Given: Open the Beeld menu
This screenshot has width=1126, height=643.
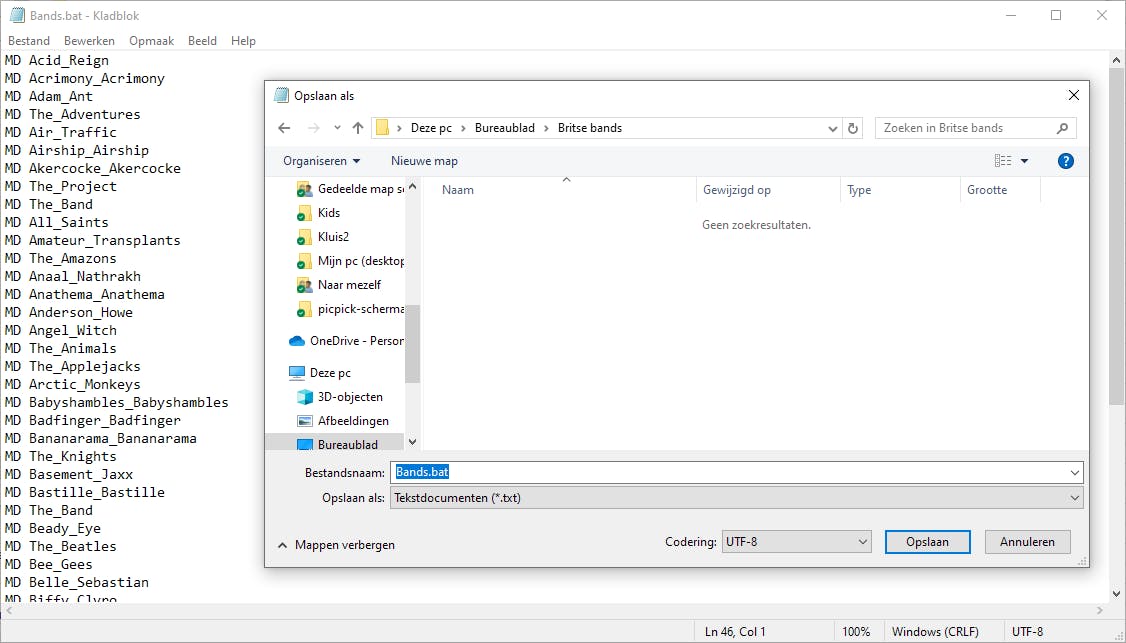Looking at the screenshot, I should [203, 41].
